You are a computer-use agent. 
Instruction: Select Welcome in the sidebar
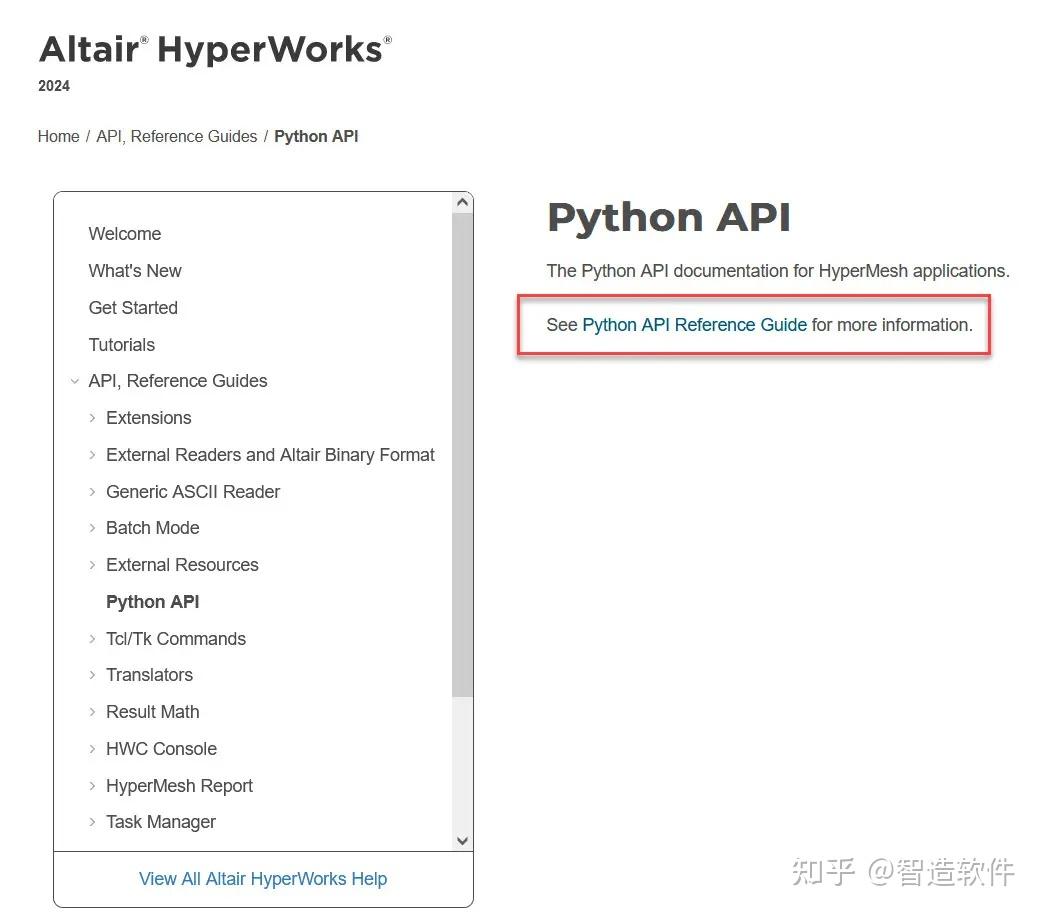124,233
